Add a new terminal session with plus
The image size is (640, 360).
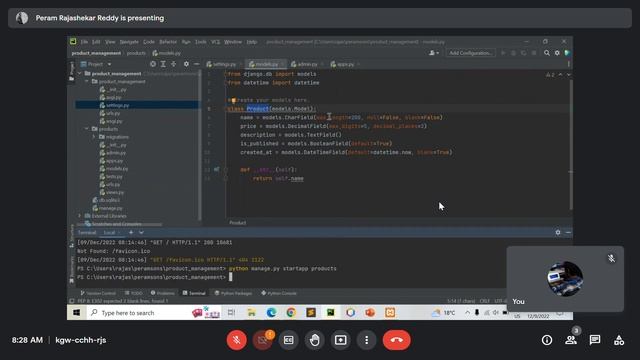tap(131, 233)
